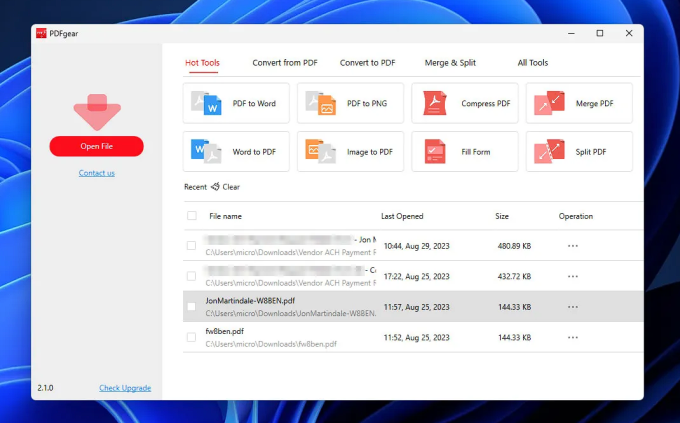Open operation menu for 480.89 KB file

click(573, 246)
